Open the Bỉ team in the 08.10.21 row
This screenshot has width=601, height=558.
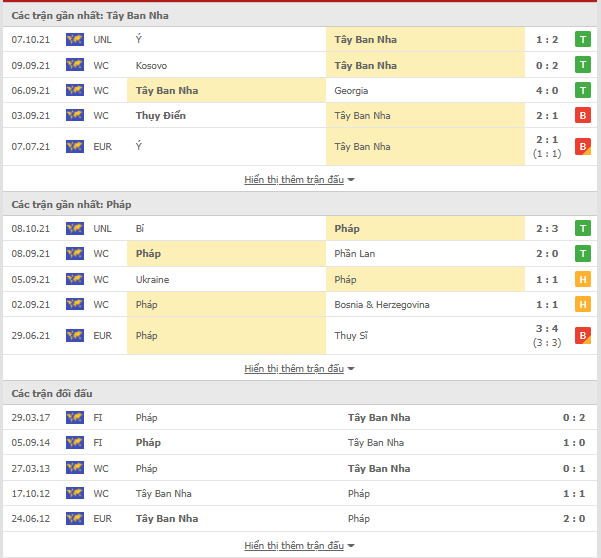140,228
